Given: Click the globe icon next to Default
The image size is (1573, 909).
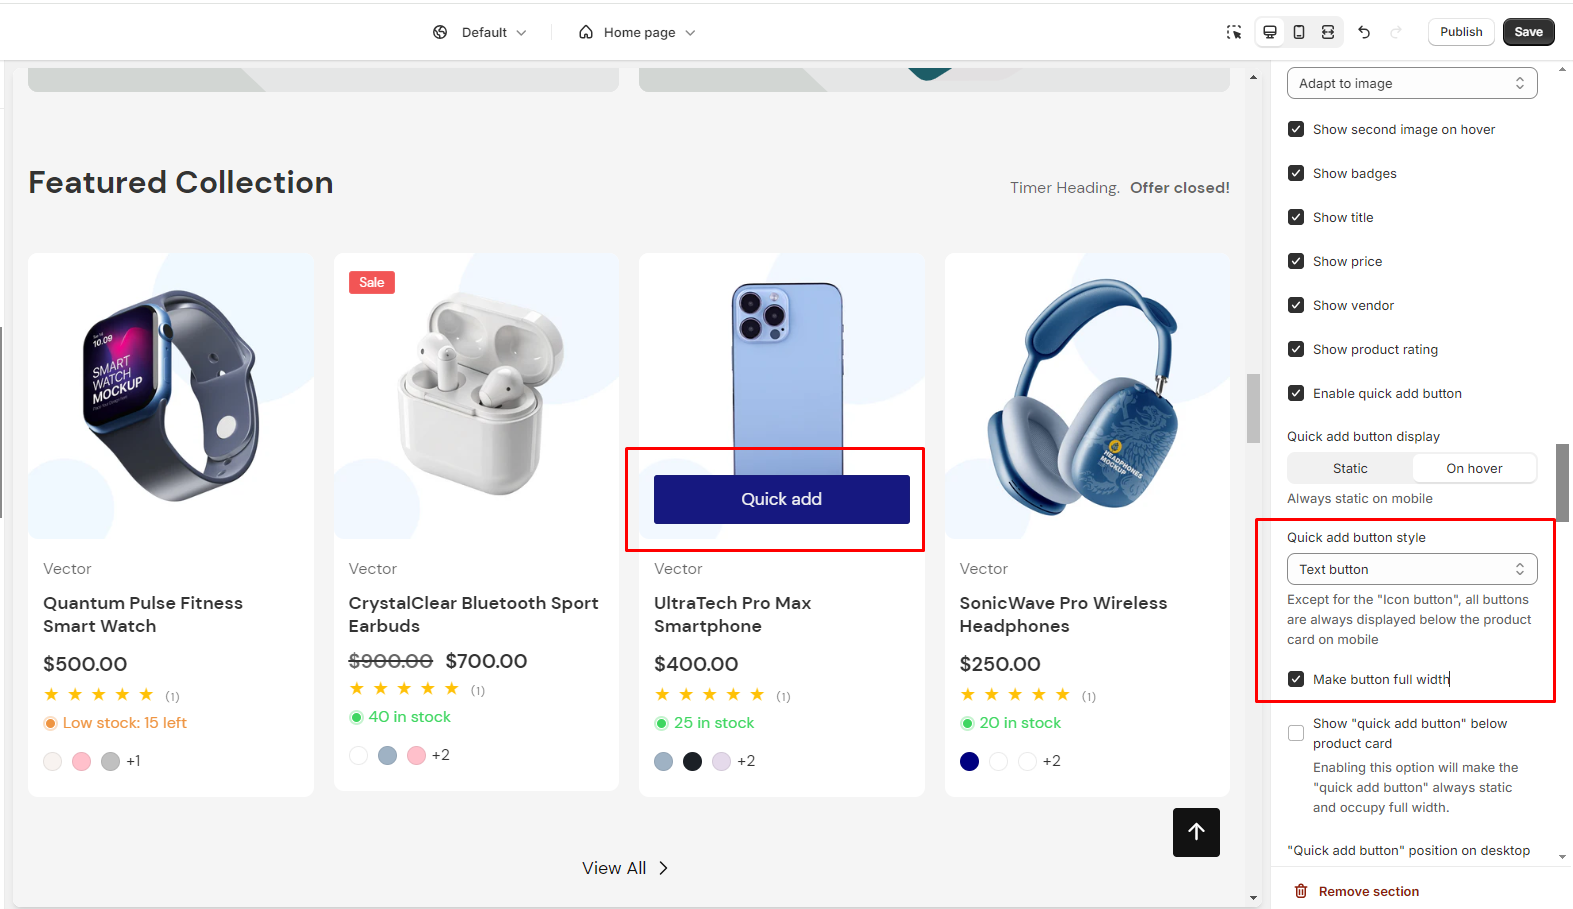Looking at the screenshot, I should (440, 32).
